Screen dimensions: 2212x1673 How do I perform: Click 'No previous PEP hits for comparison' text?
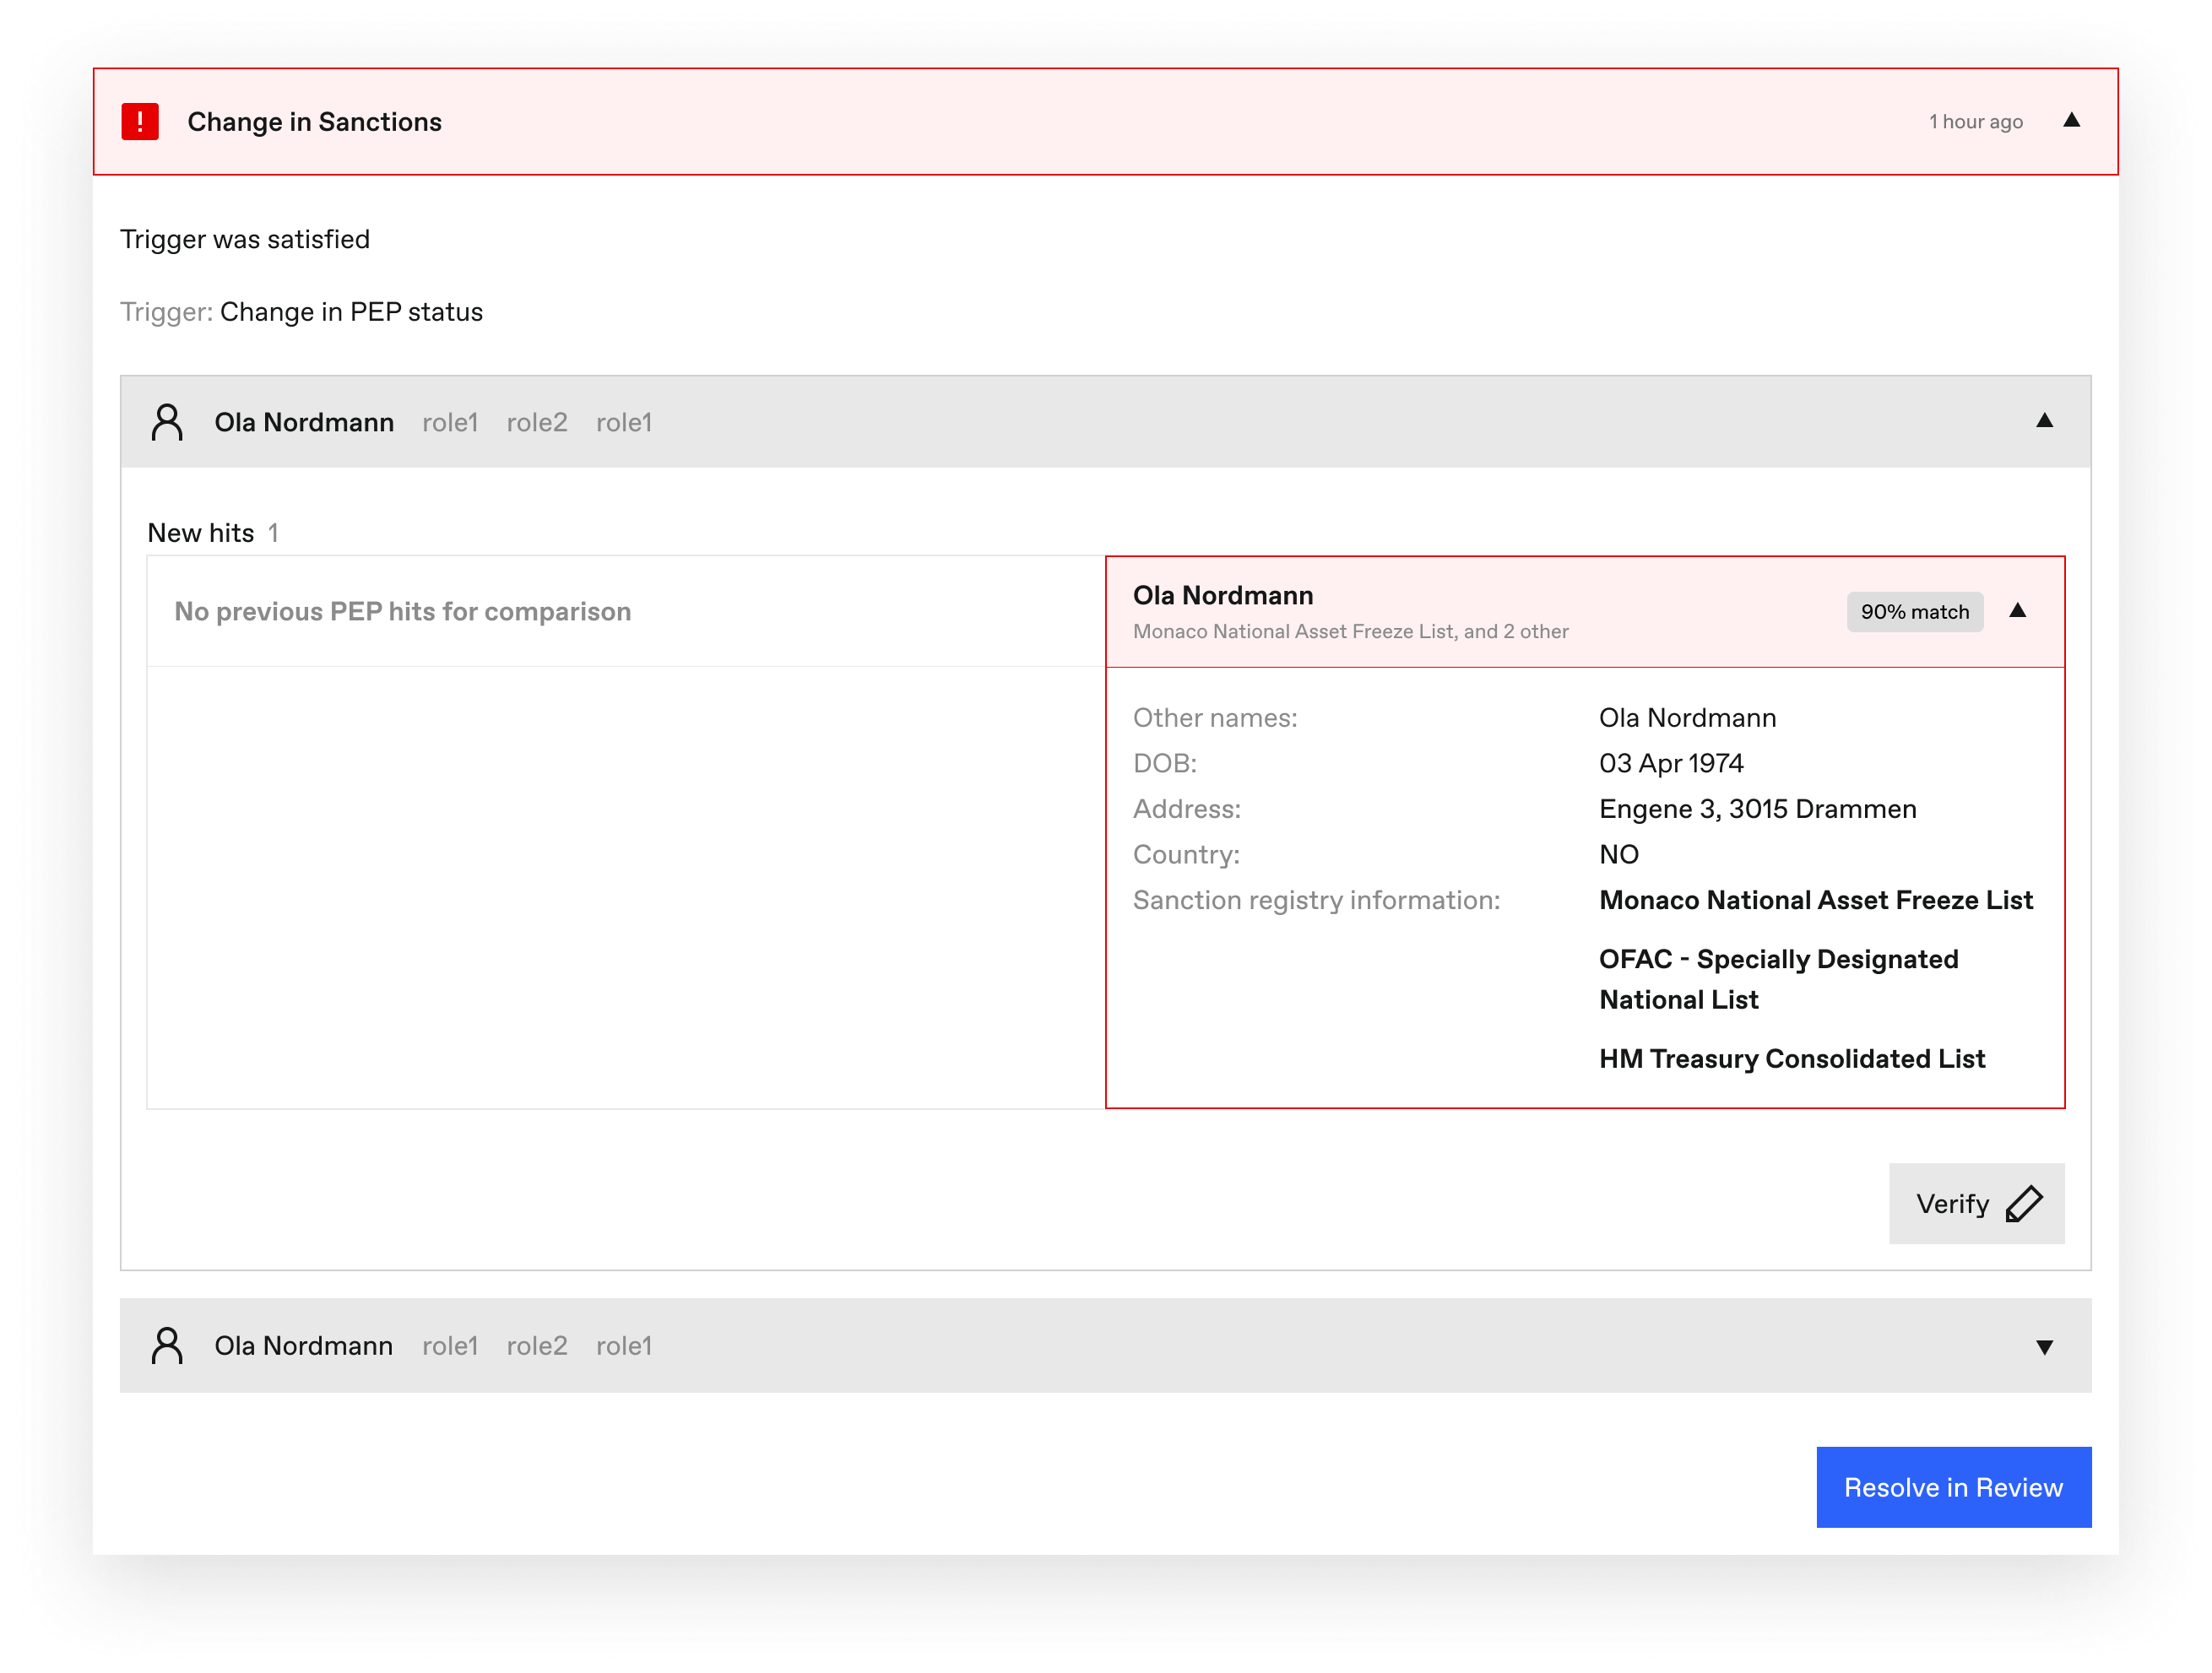[402, 612]
